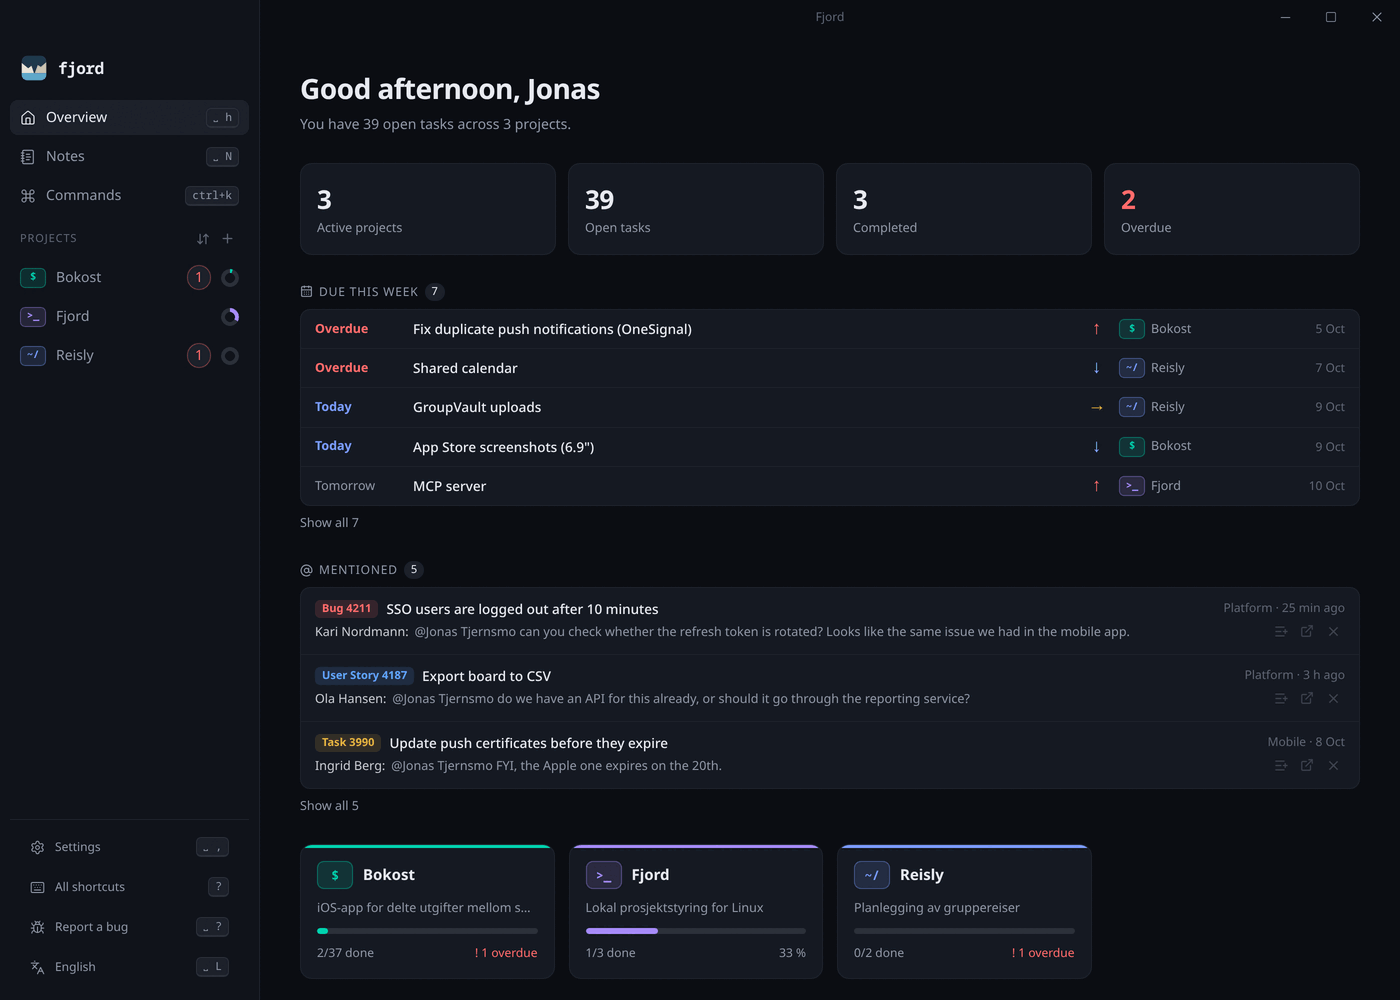Add User Story 4187 mention as task
The width and height of the screenshot is (1400, 1000).
coord(1281,699)
